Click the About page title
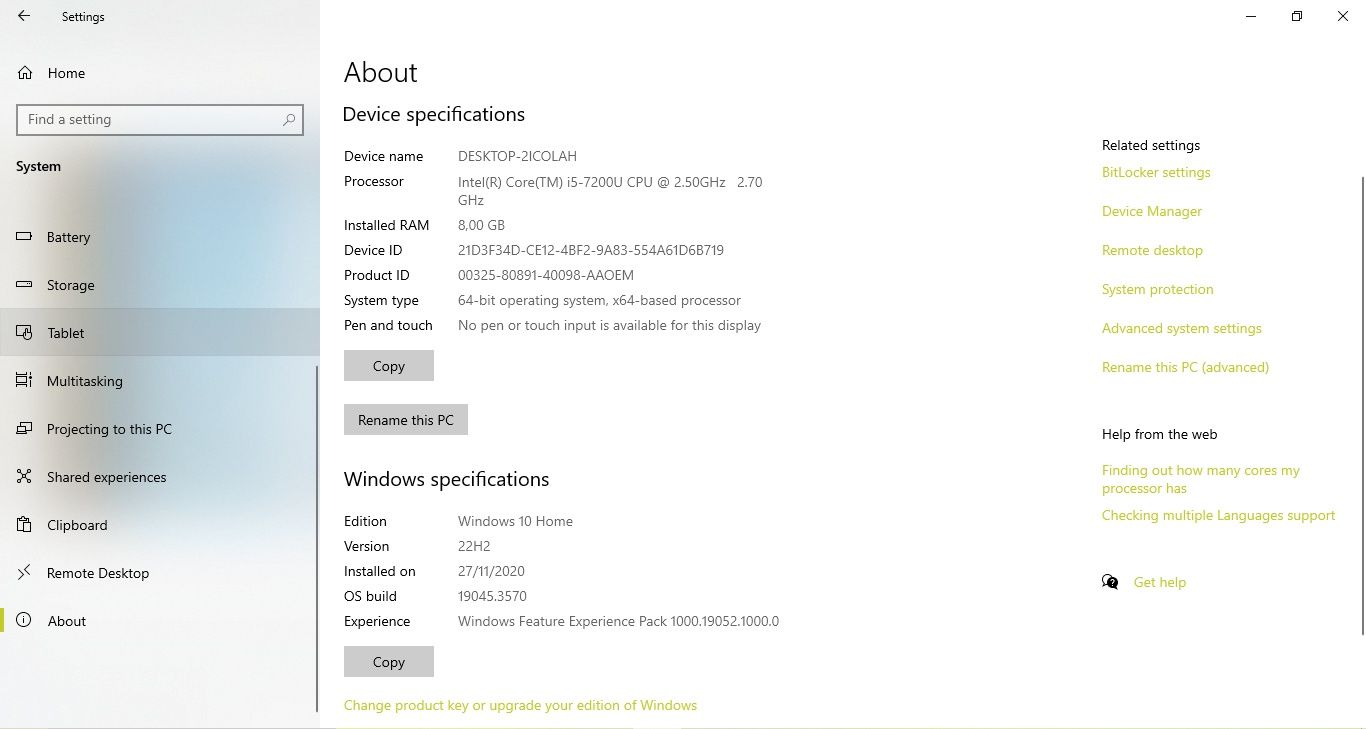 pos(381,72)
